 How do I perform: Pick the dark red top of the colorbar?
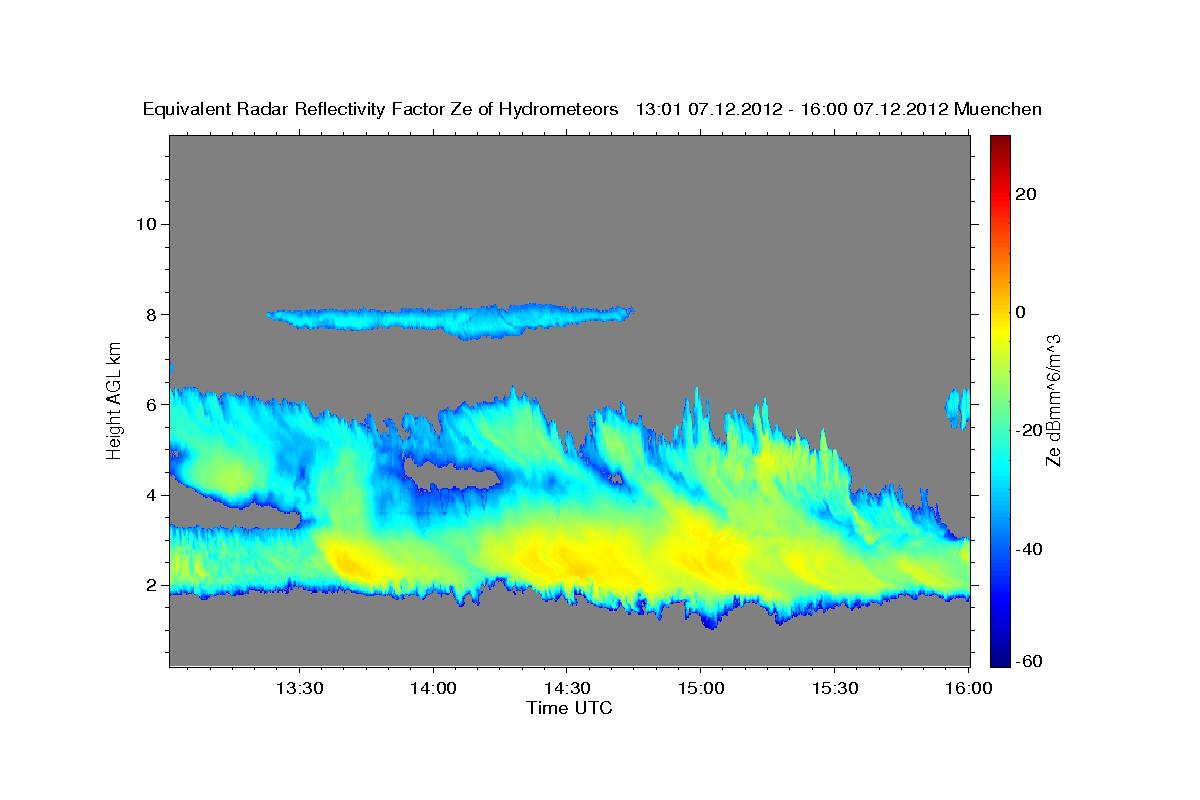(x=1000, y=145)
